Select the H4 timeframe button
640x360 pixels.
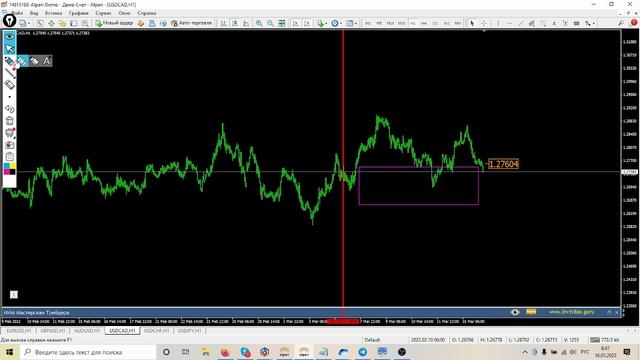[x=424, y=23]
